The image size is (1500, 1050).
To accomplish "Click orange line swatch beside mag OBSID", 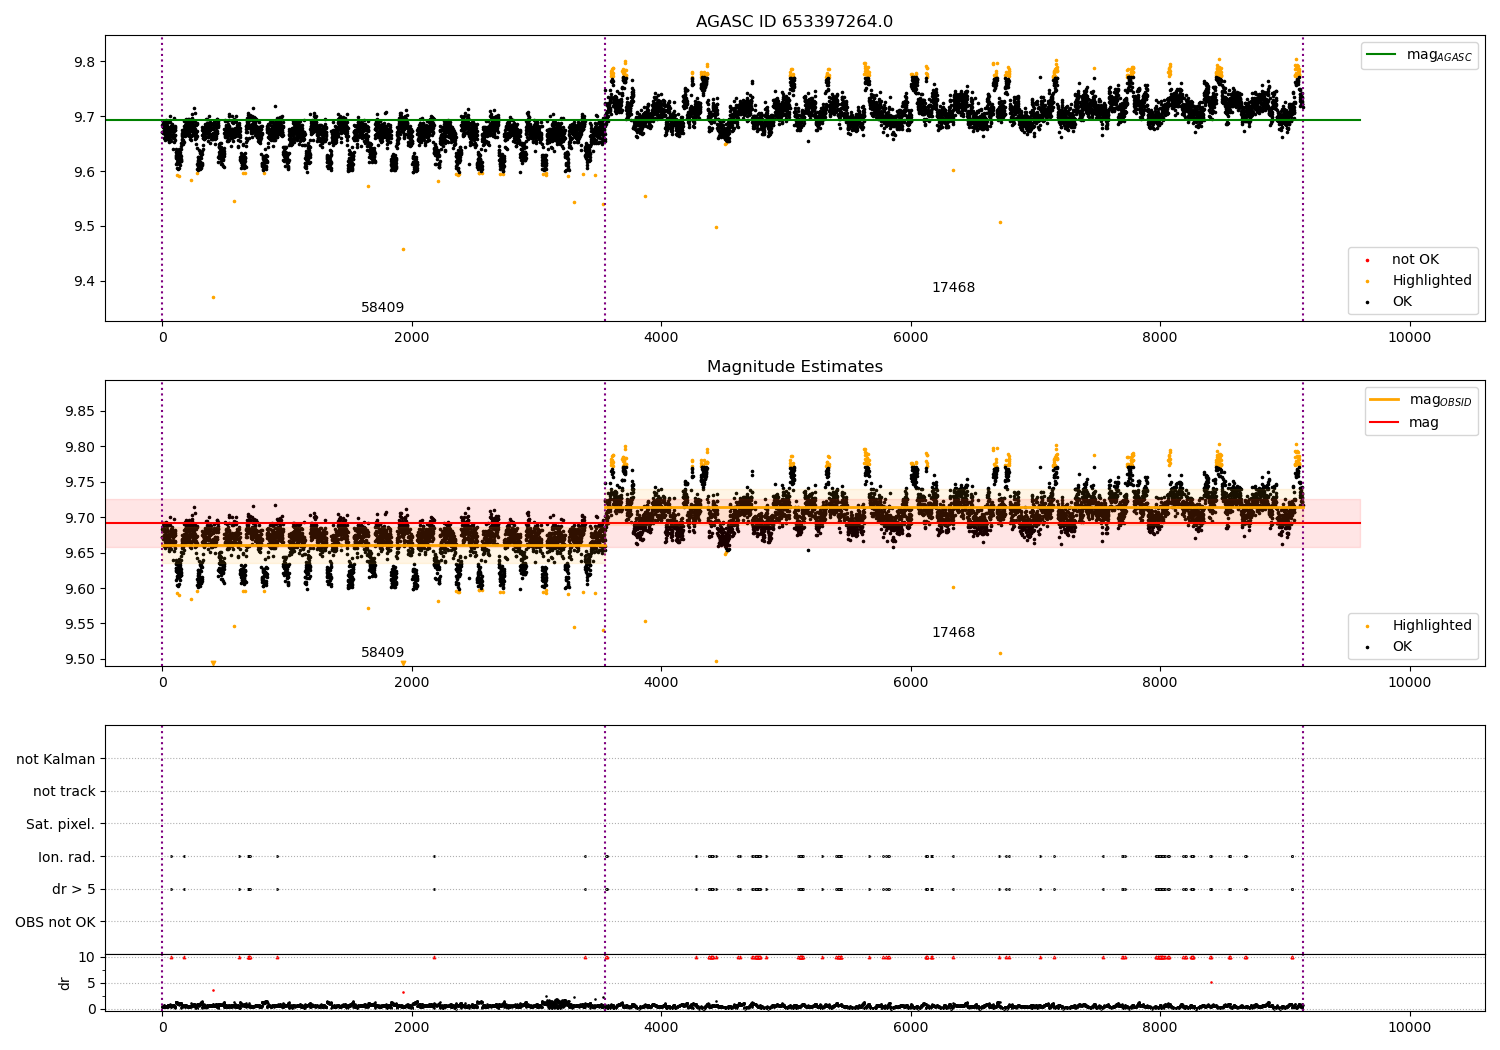I will tap(1385, 400).
